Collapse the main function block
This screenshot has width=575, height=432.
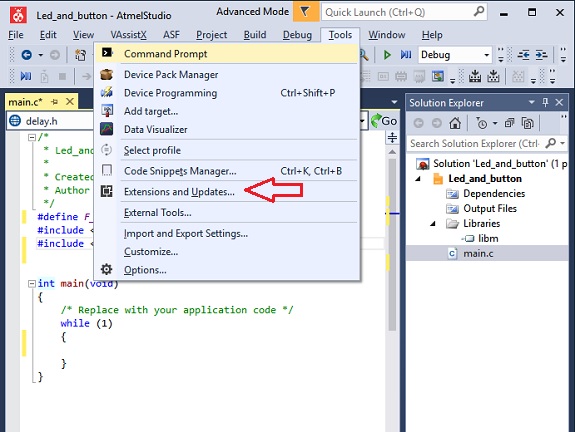click(x=32, y=283)
